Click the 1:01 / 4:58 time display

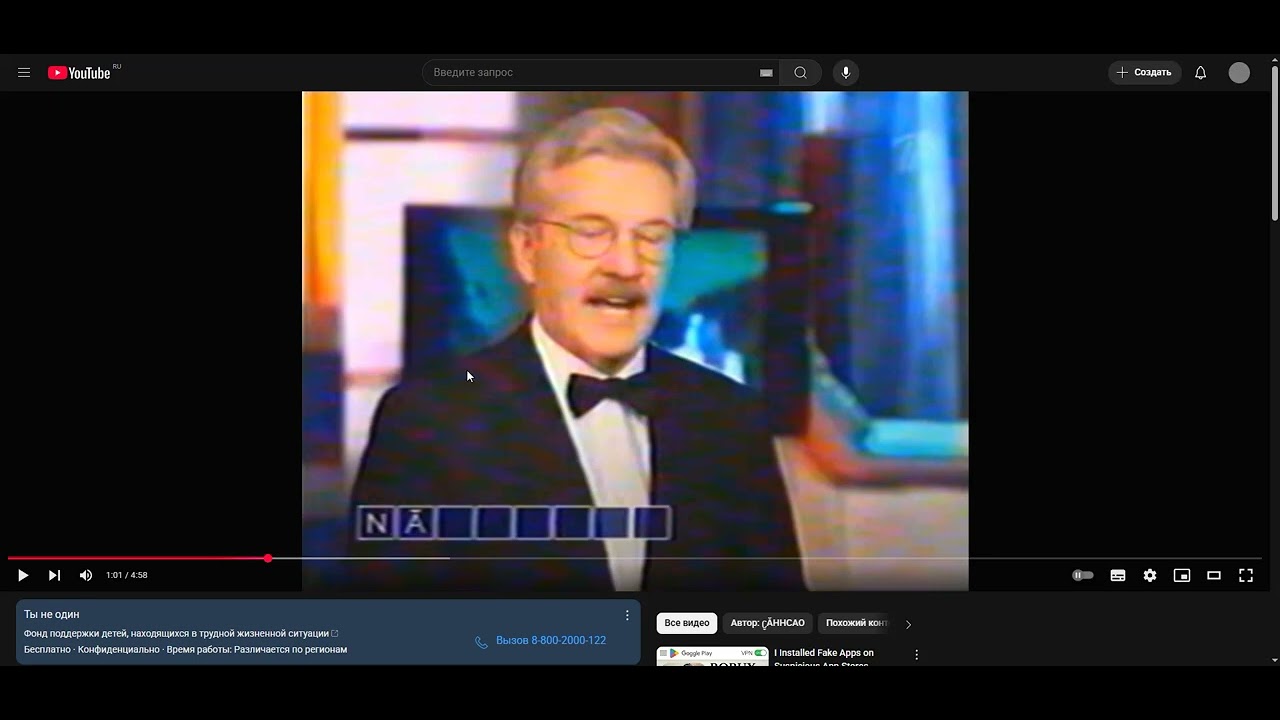coord(127,575)
